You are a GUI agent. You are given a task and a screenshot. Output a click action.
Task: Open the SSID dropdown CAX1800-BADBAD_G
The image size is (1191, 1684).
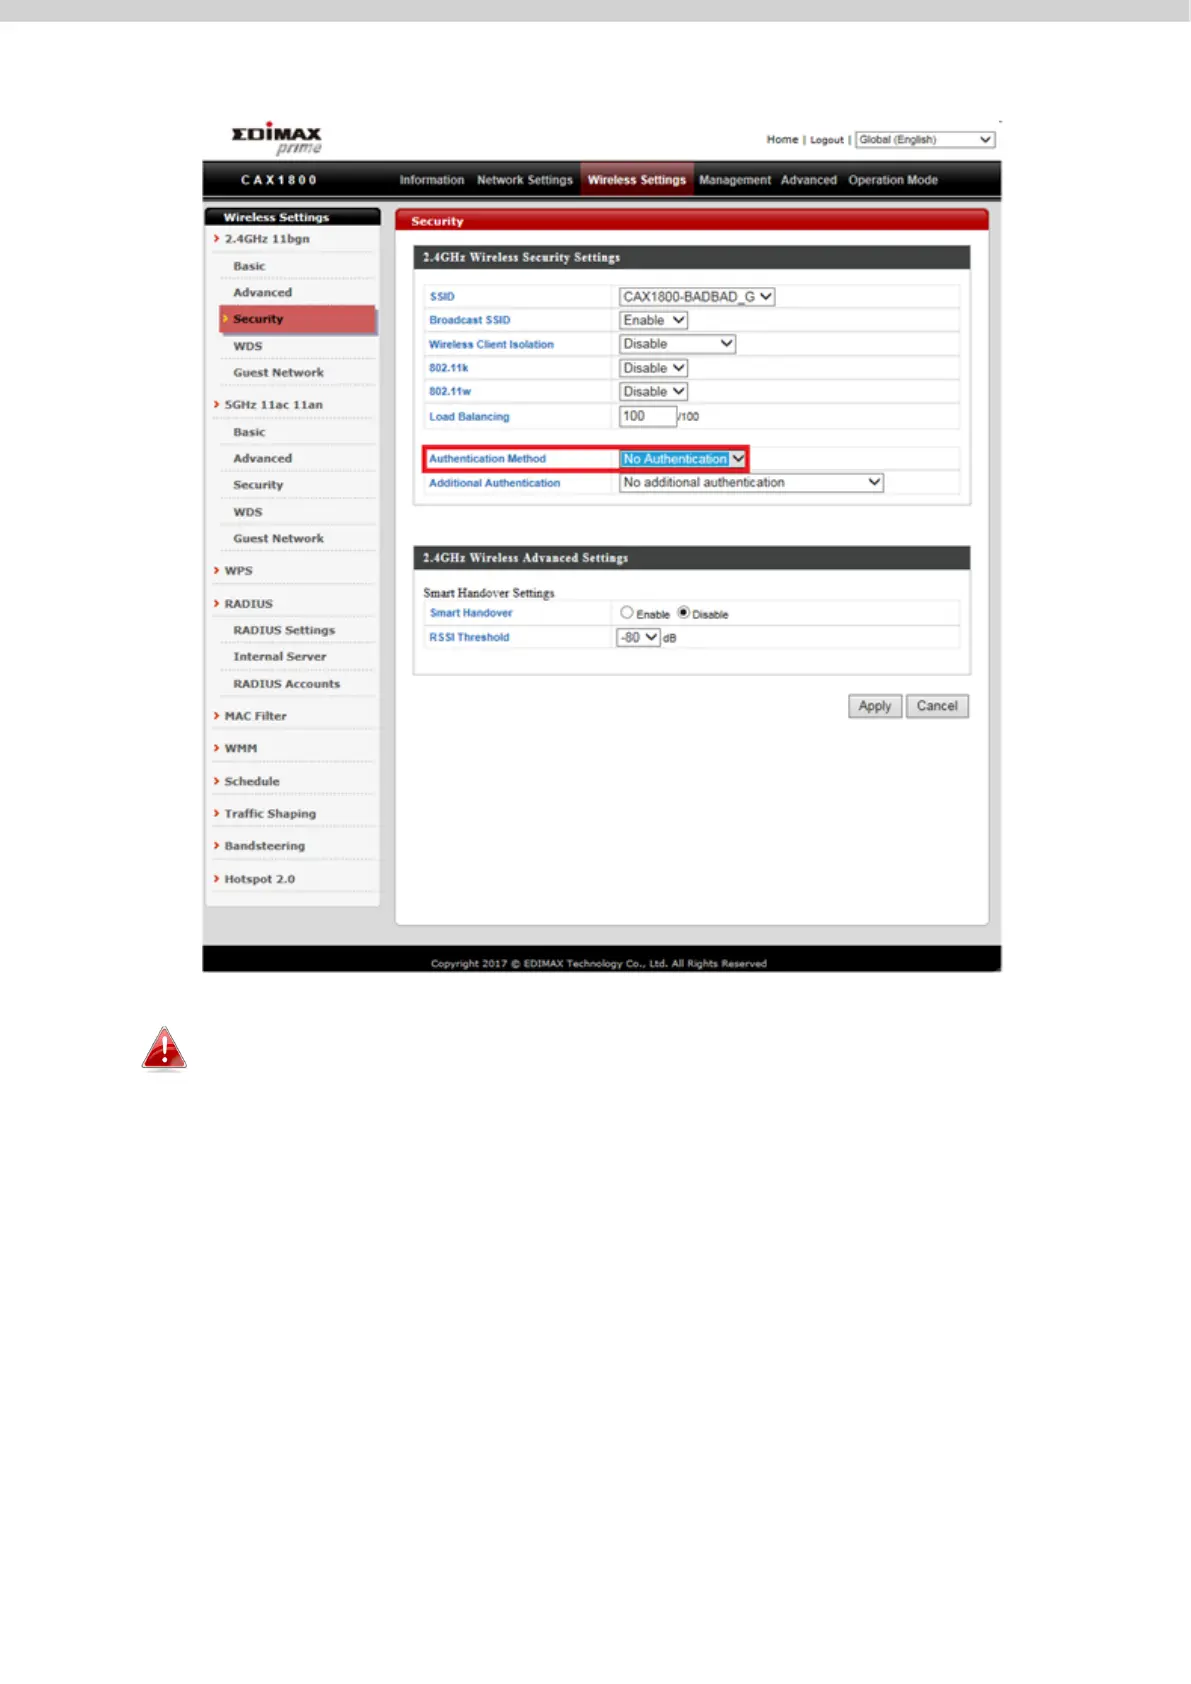[697, 296]
